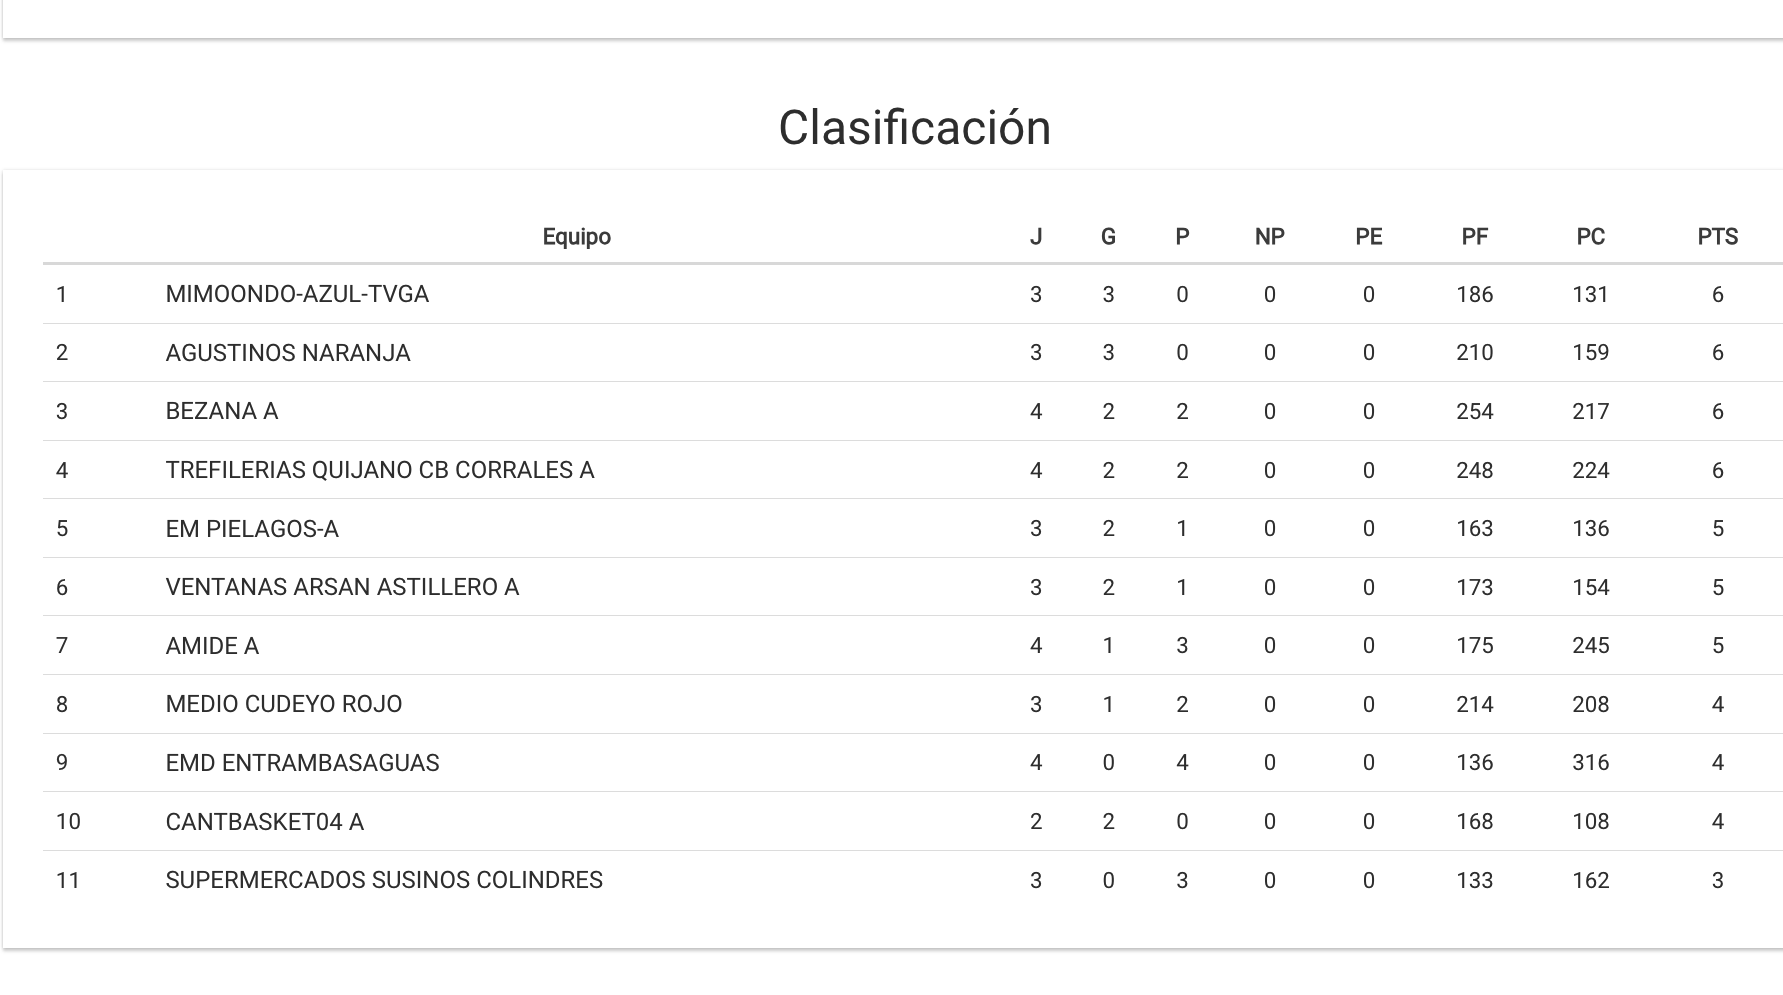Select the EM PIELAGOS-A team name
The height and width of the screenshot is (995, 1783).
click(x=252, y=529)
